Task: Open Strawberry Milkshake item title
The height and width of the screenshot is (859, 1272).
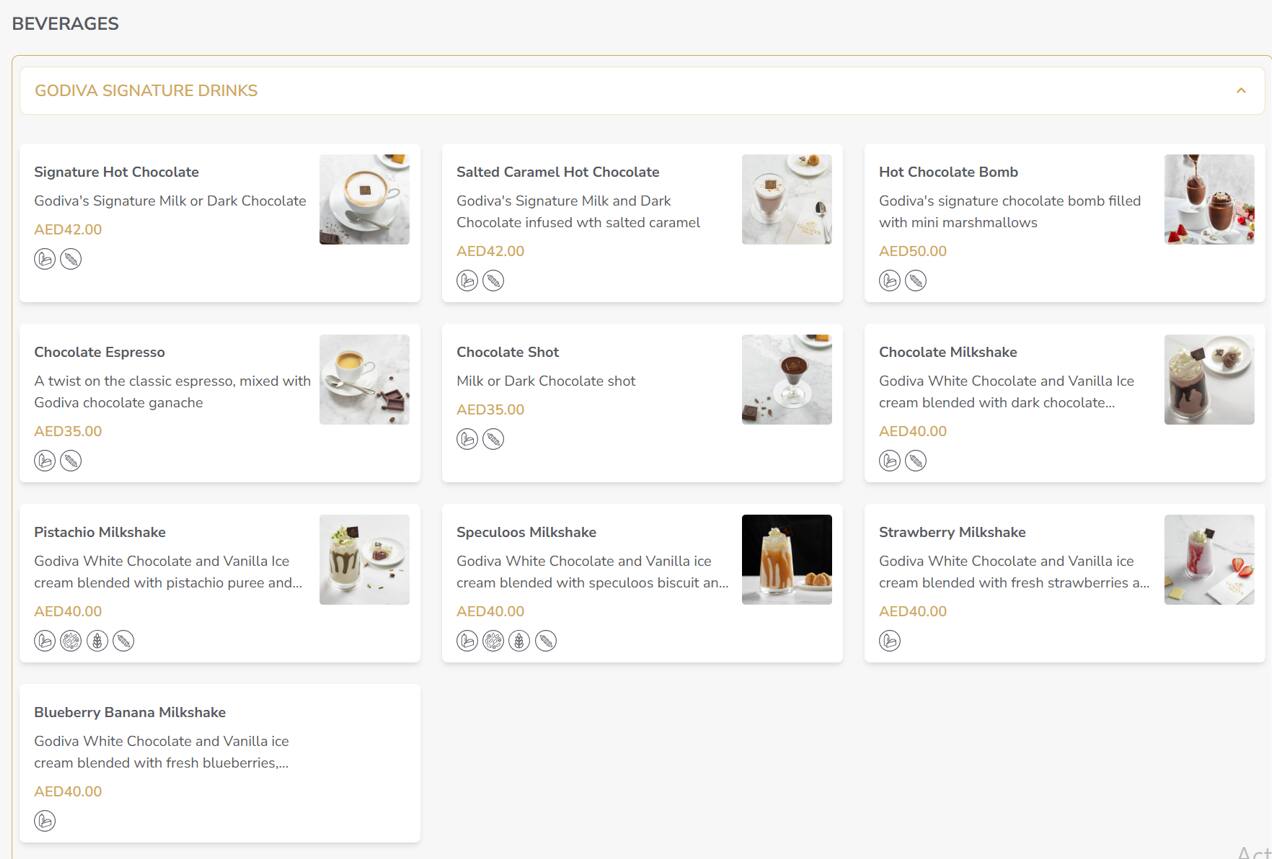Action: coord(952,532)
